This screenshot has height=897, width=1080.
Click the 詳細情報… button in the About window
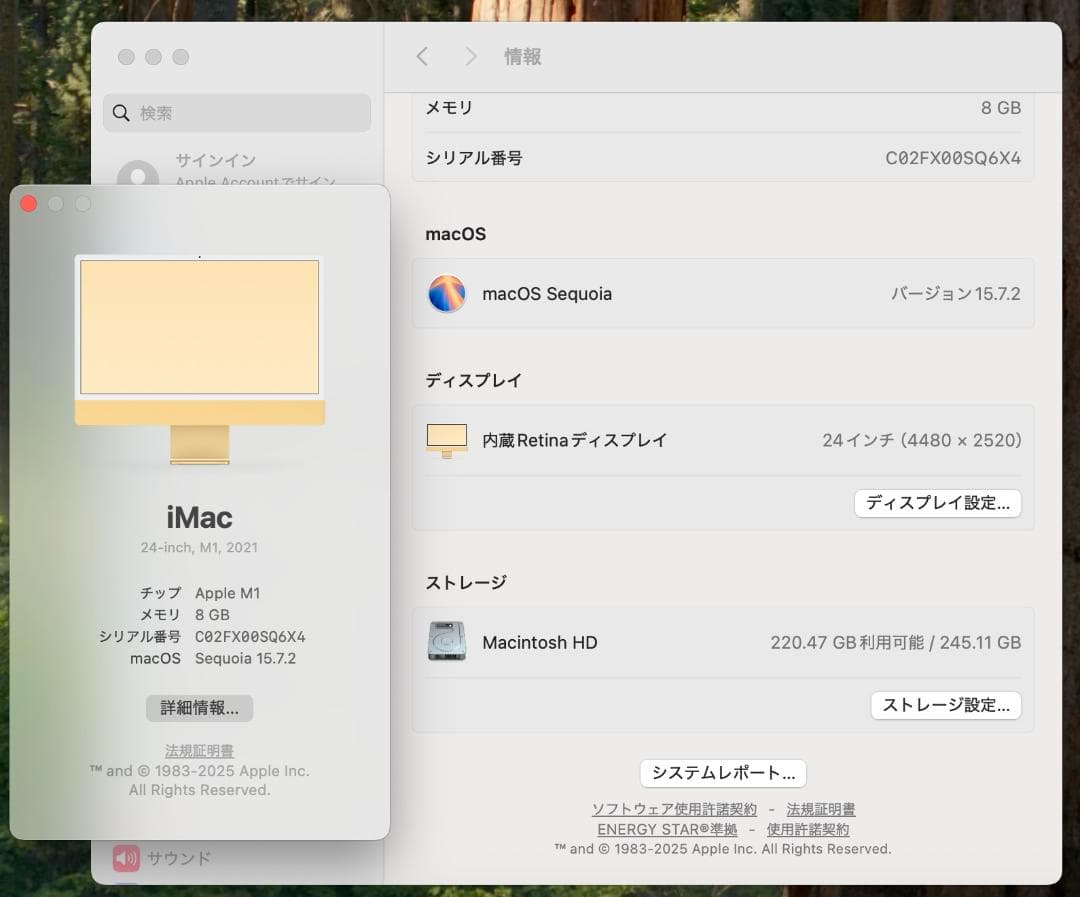point(200,708)
